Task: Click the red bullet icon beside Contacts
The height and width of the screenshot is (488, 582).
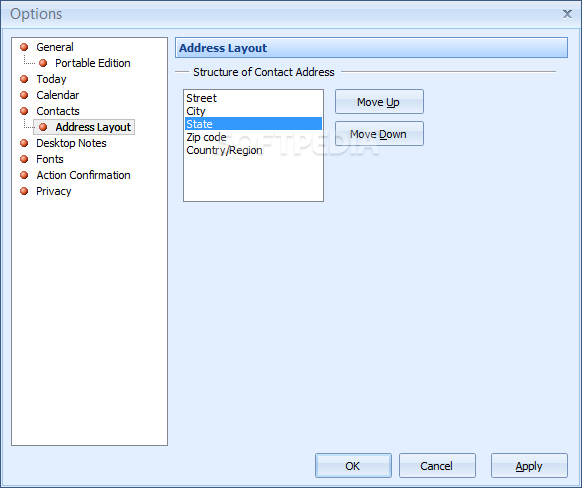Action: coord(24,111)
